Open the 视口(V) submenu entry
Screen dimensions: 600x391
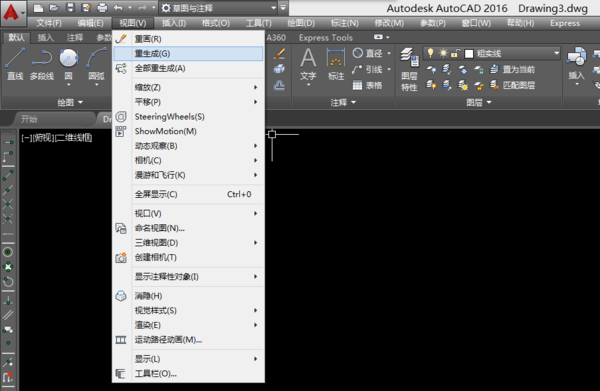point(188,213)
